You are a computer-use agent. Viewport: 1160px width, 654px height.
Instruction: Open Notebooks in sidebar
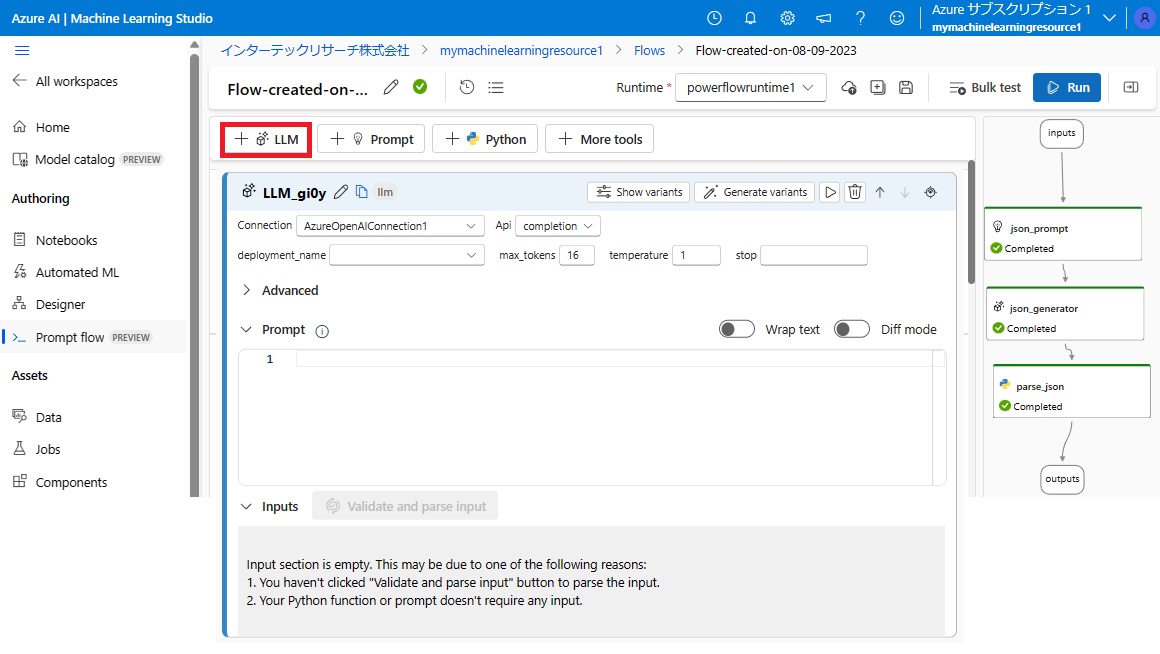click(x=66, y=240)
